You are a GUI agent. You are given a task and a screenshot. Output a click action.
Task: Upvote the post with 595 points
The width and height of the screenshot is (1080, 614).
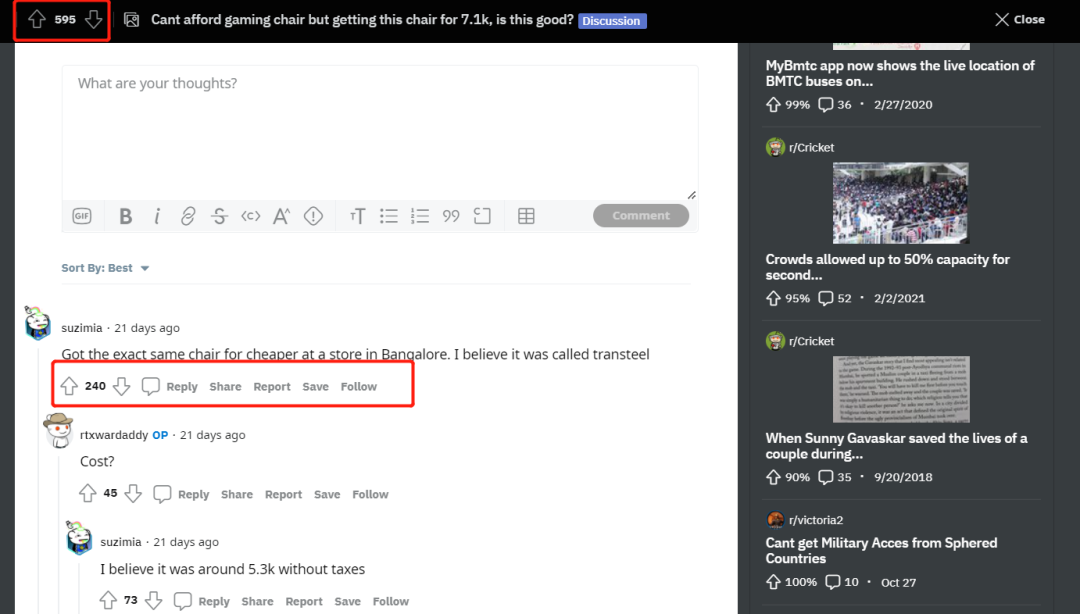click(x=37, y=19)
